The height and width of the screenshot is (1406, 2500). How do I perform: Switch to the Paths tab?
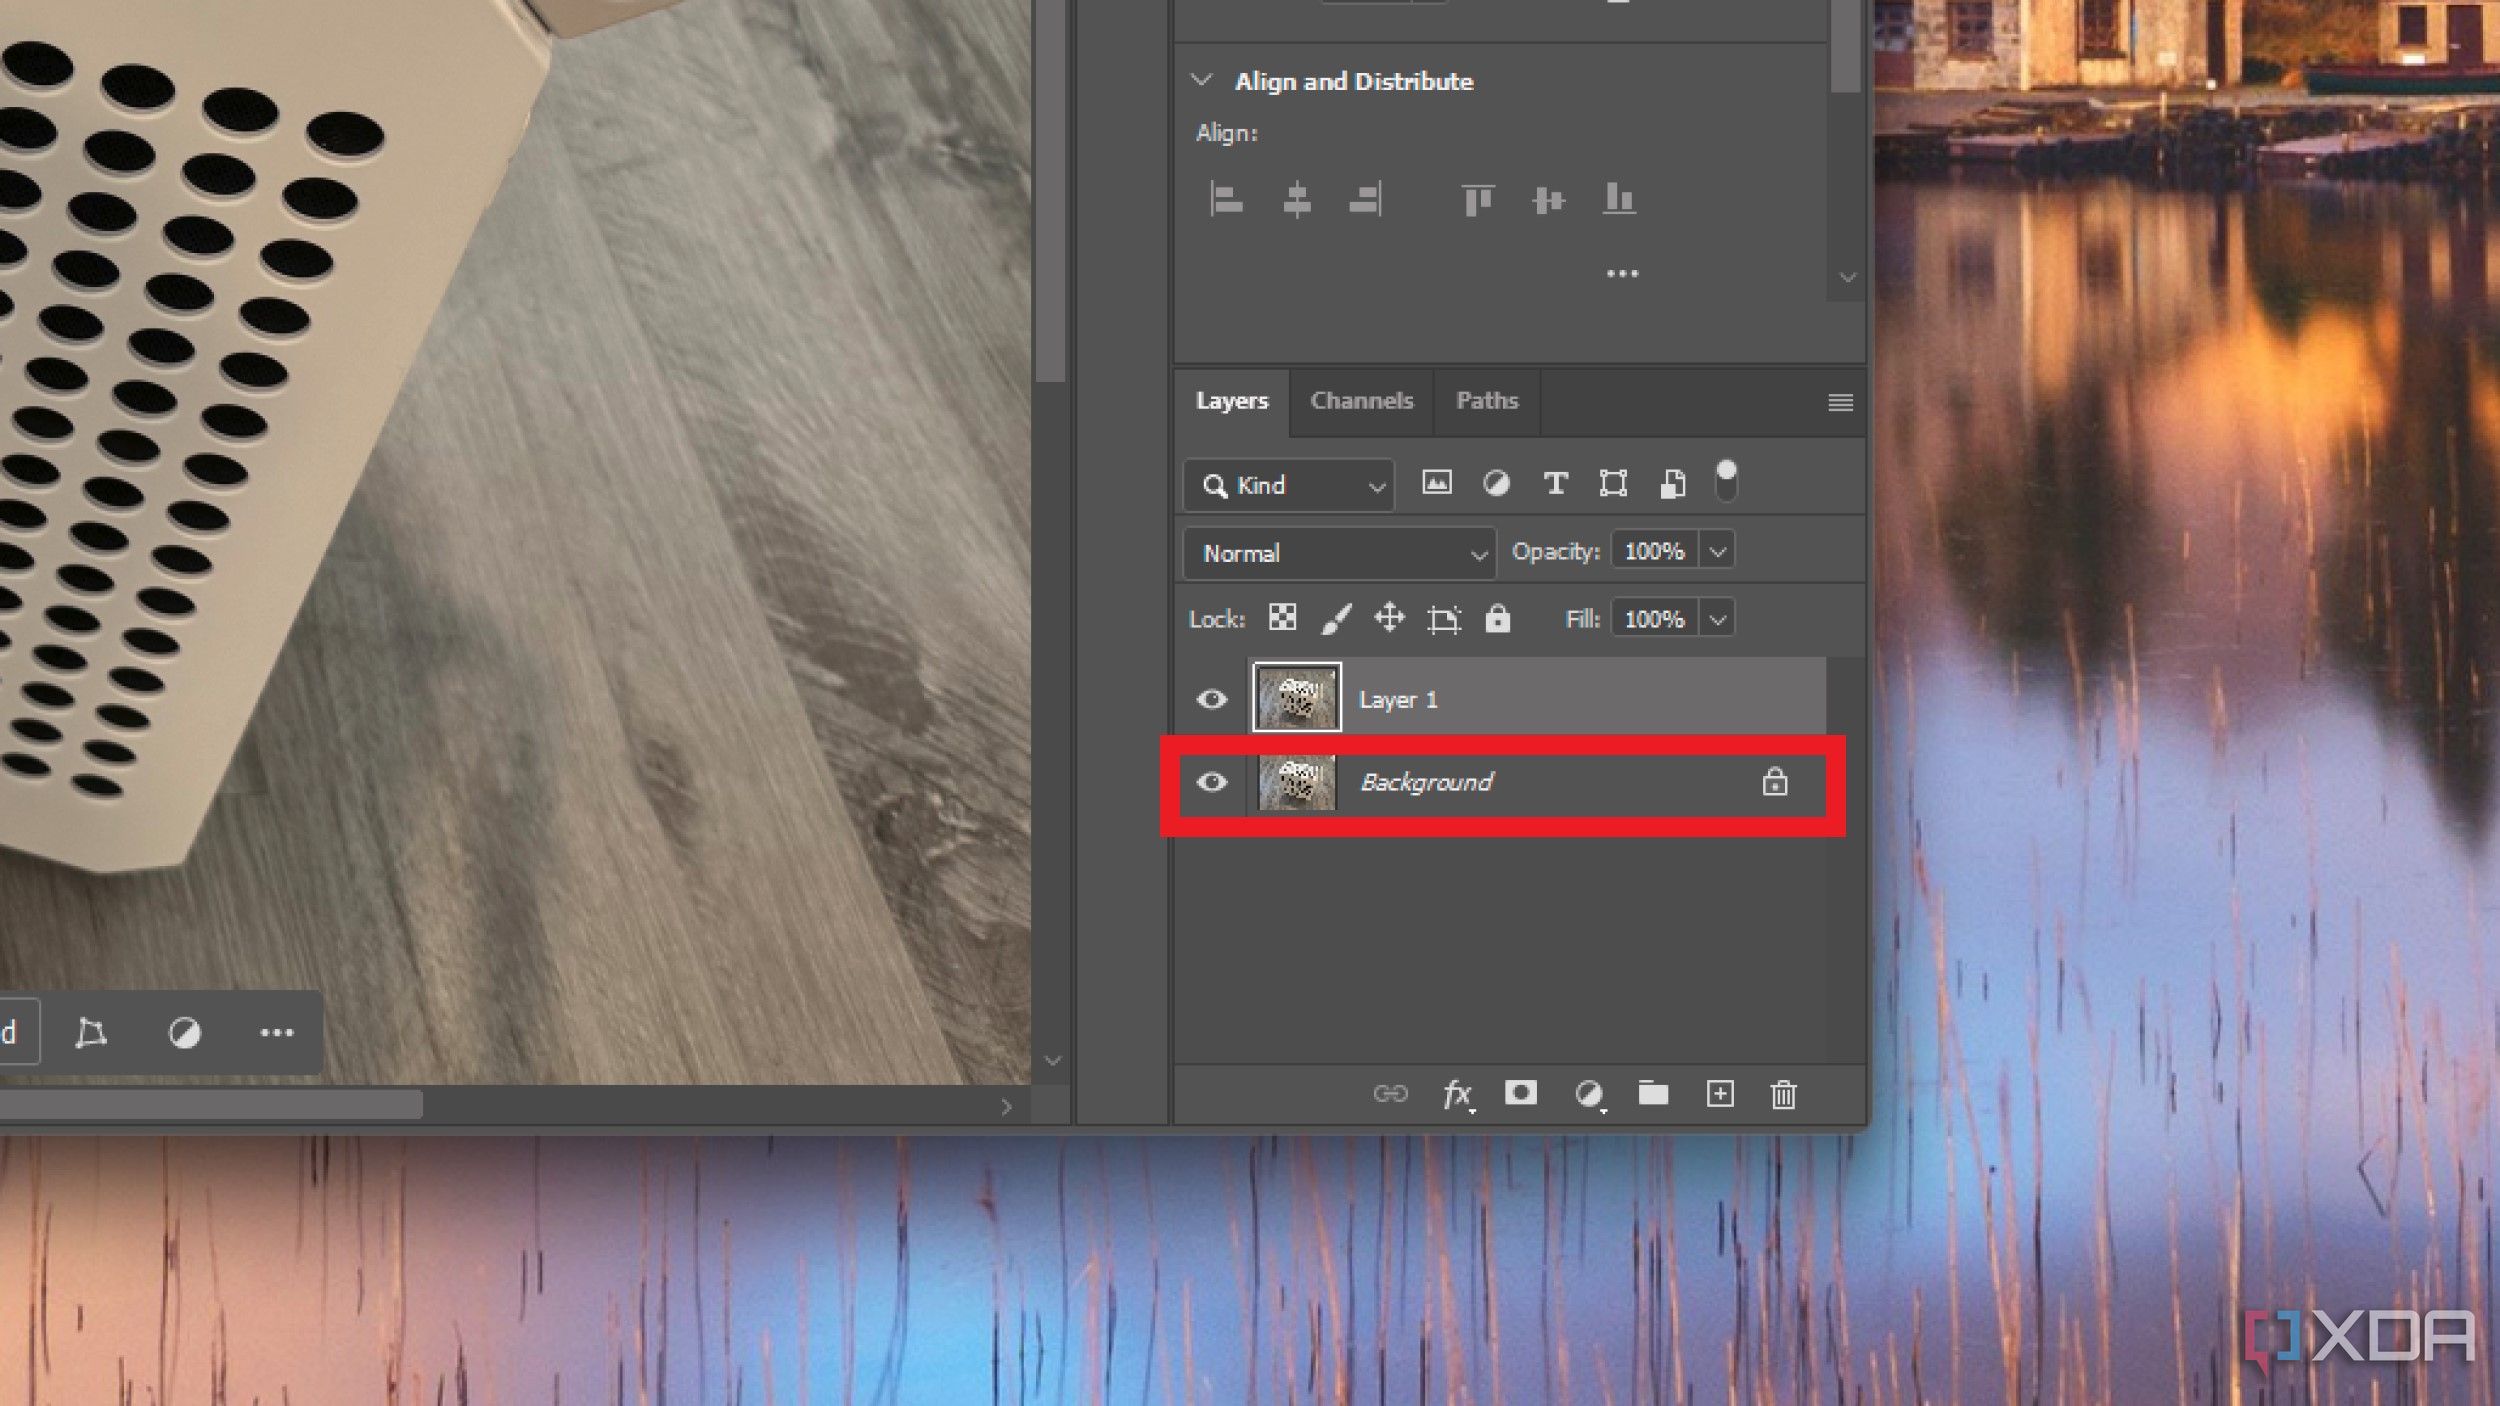coord(1485,398)
